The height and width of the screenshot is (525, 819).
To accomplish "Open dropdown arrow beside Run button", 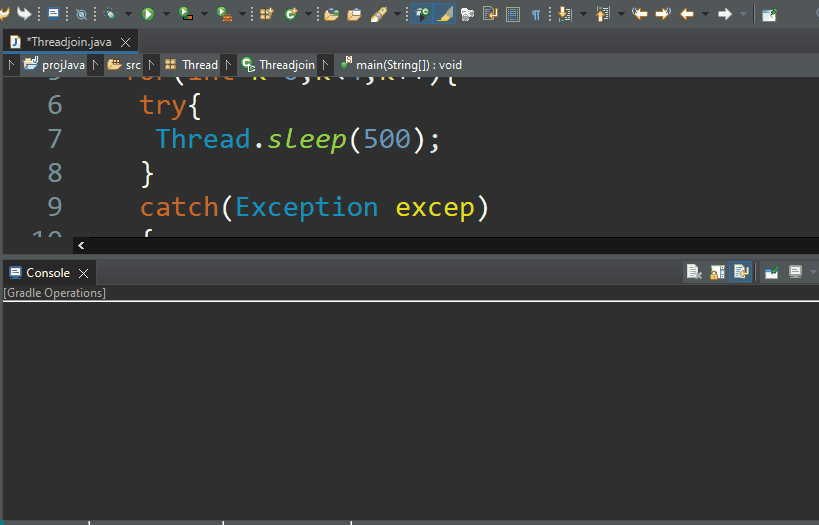I will (x=166, y=14).
